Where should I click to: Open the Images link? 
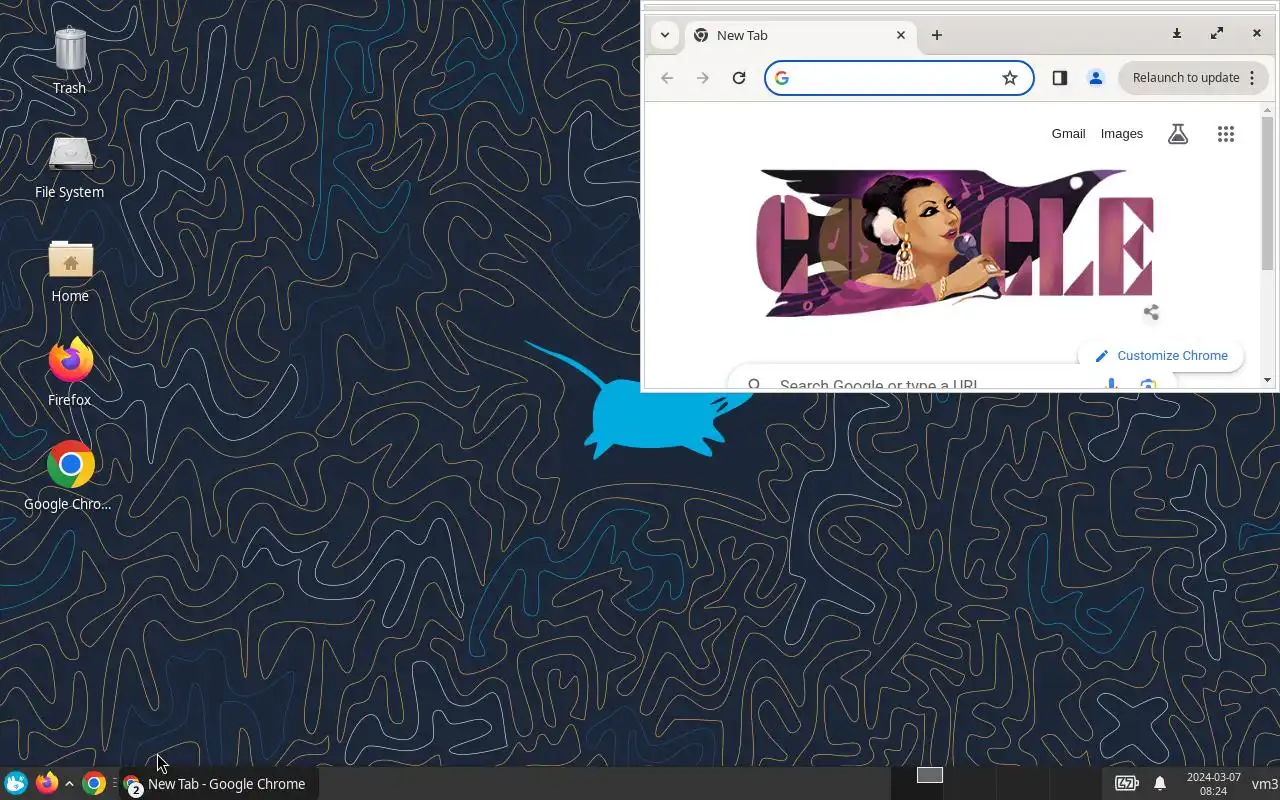point(1121,134)
